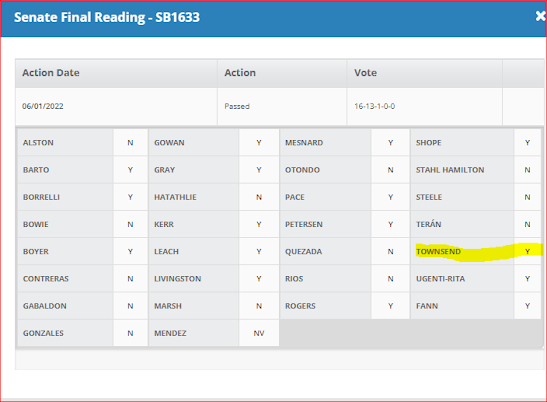
Task: Click the QUEZADA name cell
Action: (325, 251)
